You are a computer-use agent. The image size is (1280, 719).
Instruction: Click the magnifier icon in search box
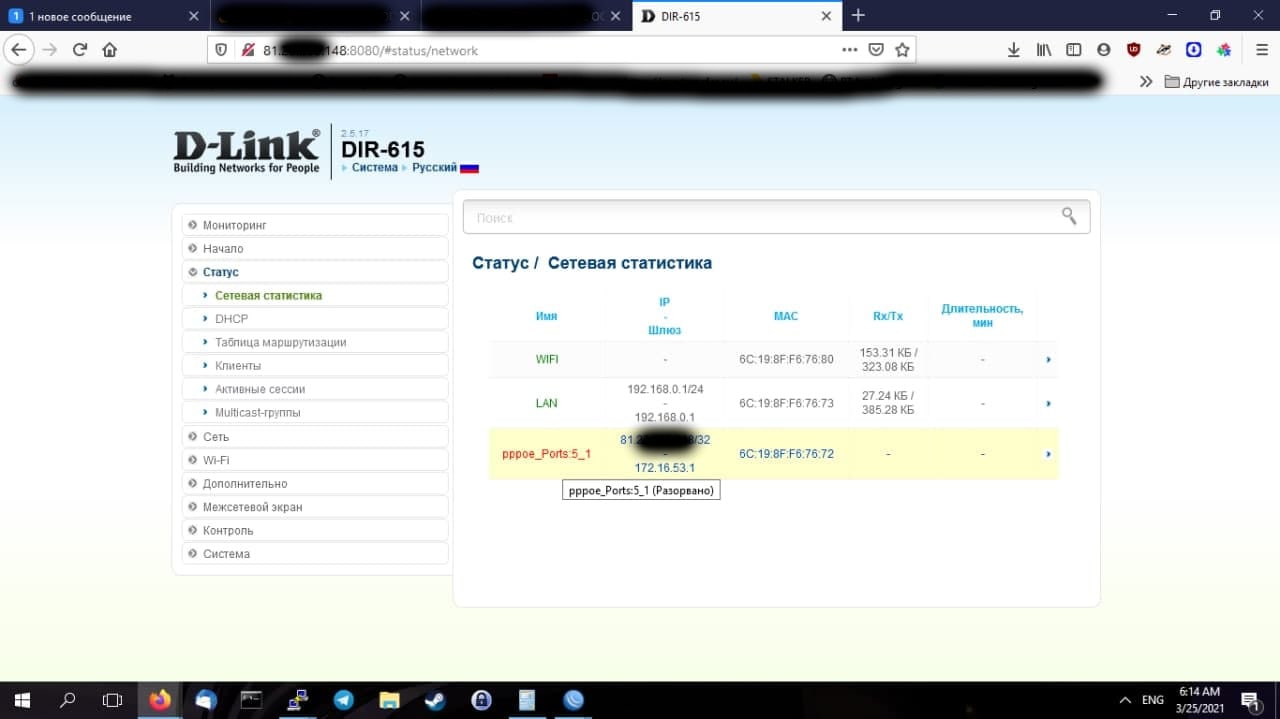[1069, 216]
